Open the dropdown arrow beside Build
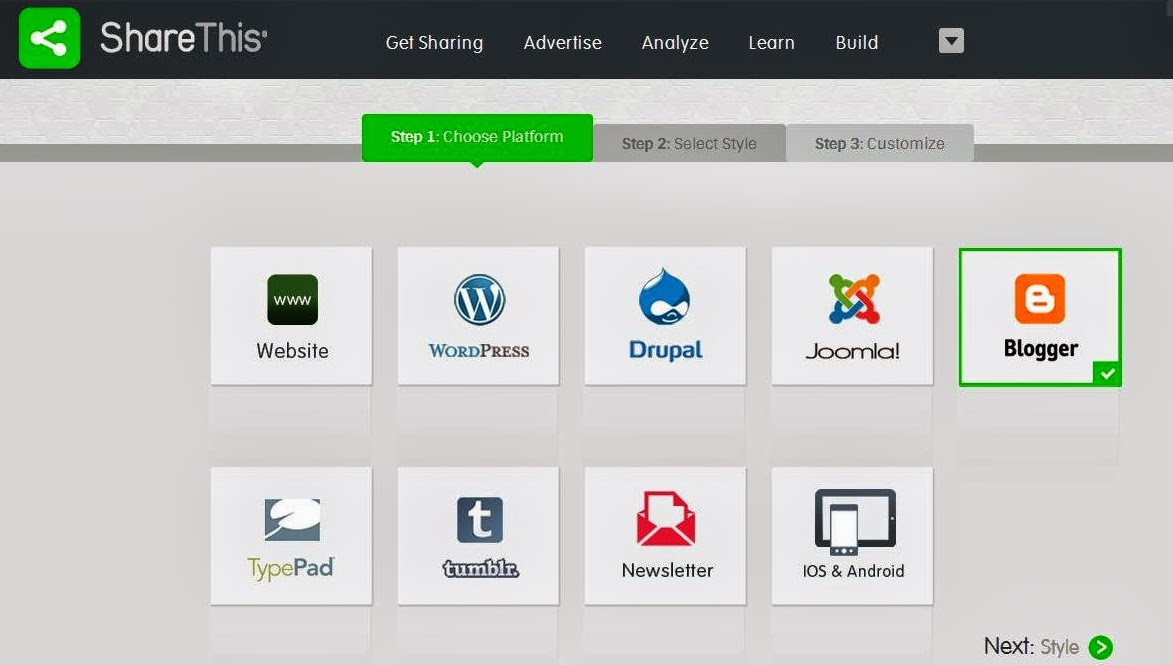Viewport: 1173px width, 665px height. click(949, 41)
